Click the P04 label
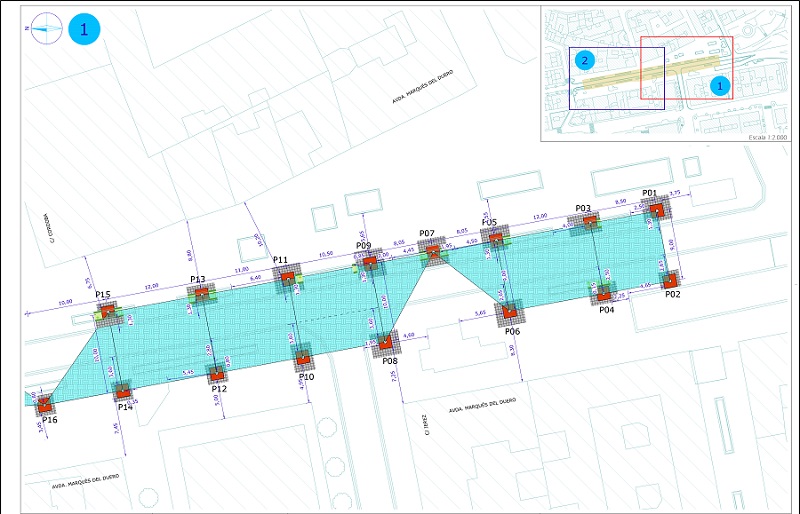This screenshot has width=800, height=514. tap(607, 309)
